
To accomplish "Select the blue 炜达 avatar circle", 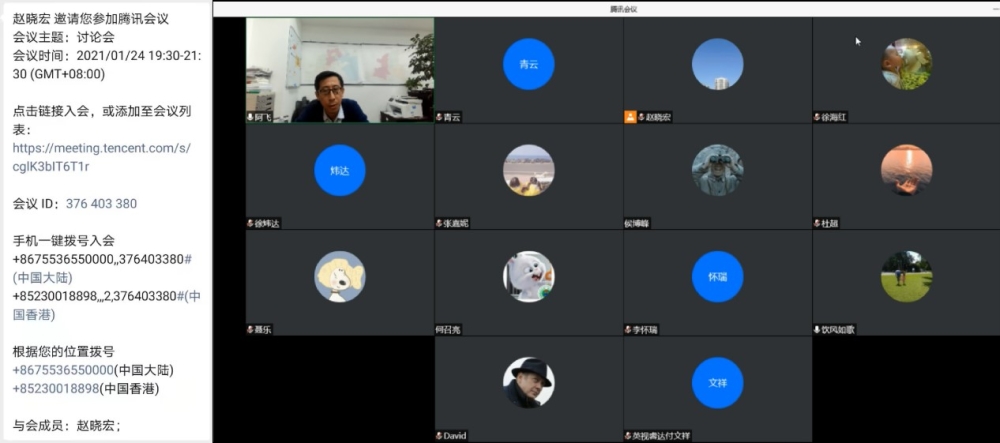I will click(340, 170).
